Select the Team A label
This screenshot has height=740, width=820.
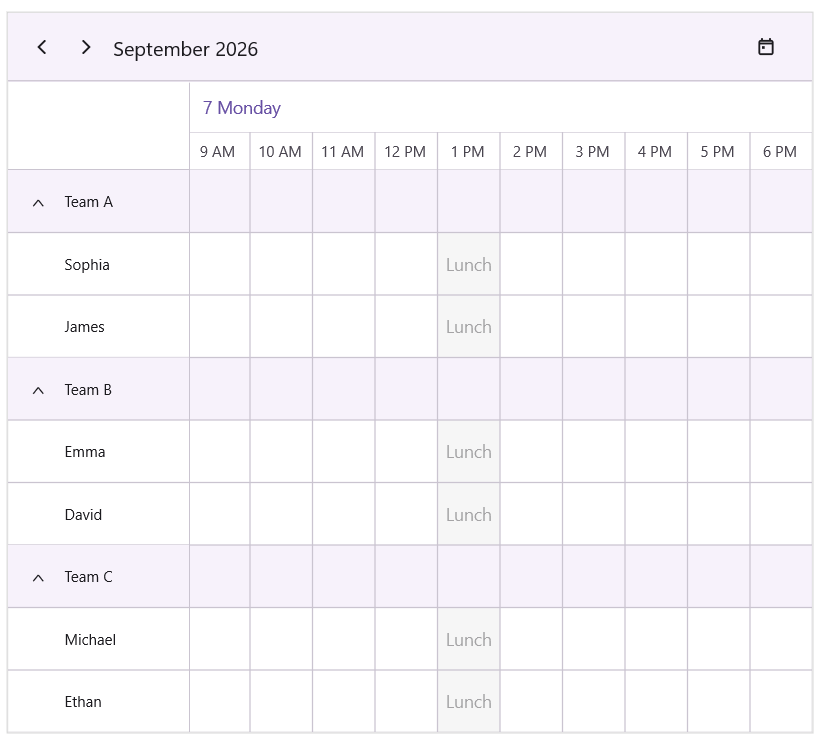[x=88, y=202]
